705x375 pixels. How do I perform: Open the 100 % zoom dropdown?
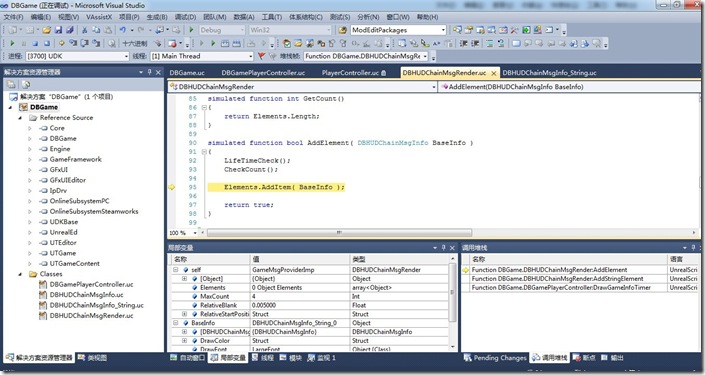pos(183,233)
